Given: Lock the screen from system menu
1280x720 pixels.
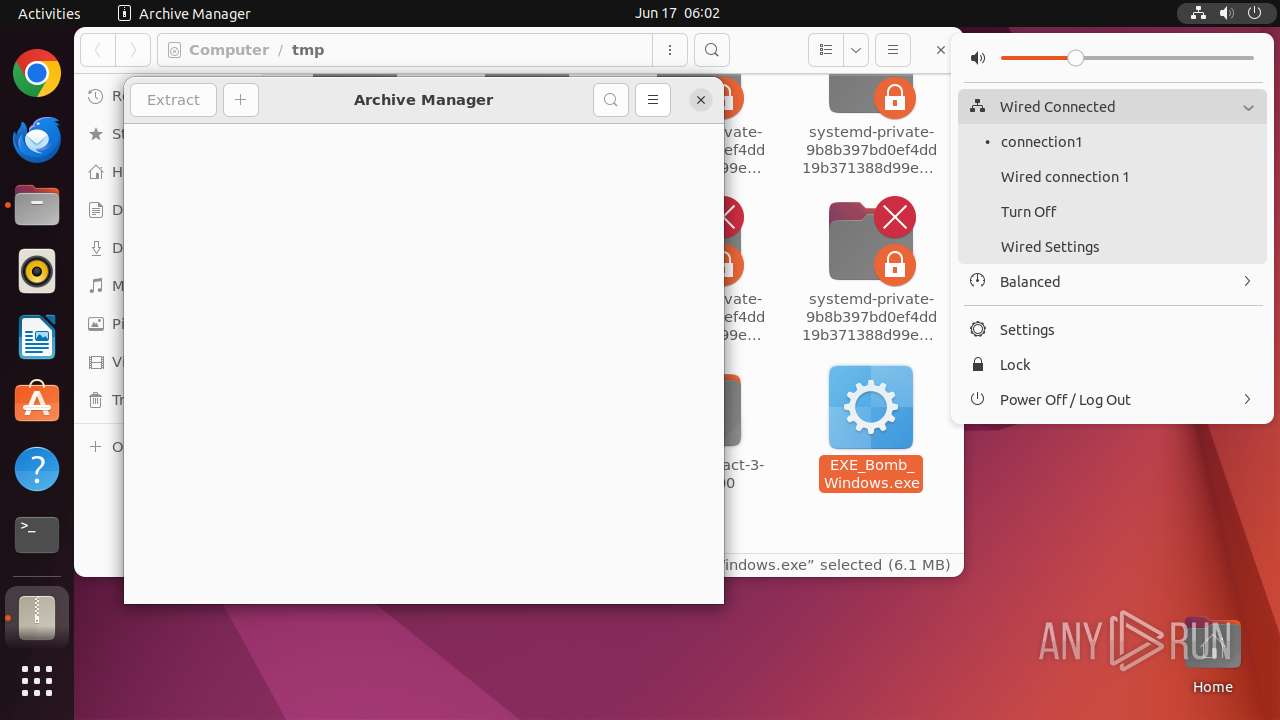Looking at the screenshot, I should pyautogui.click(x=1112, y=365).
